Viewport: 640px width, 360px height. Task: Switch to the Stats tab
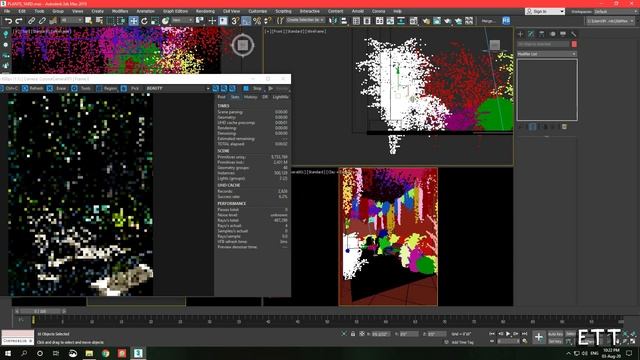point(235,97)
